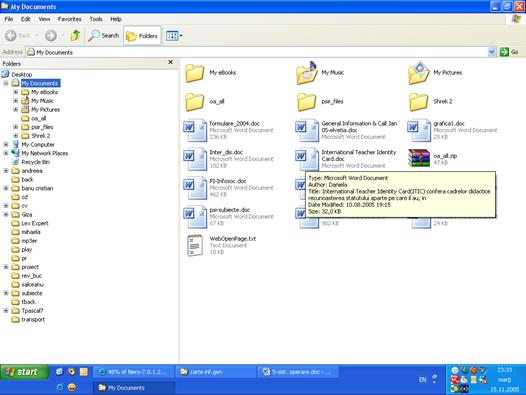
Task: Select subiecte folder in tree
Action: coord(32,293)
